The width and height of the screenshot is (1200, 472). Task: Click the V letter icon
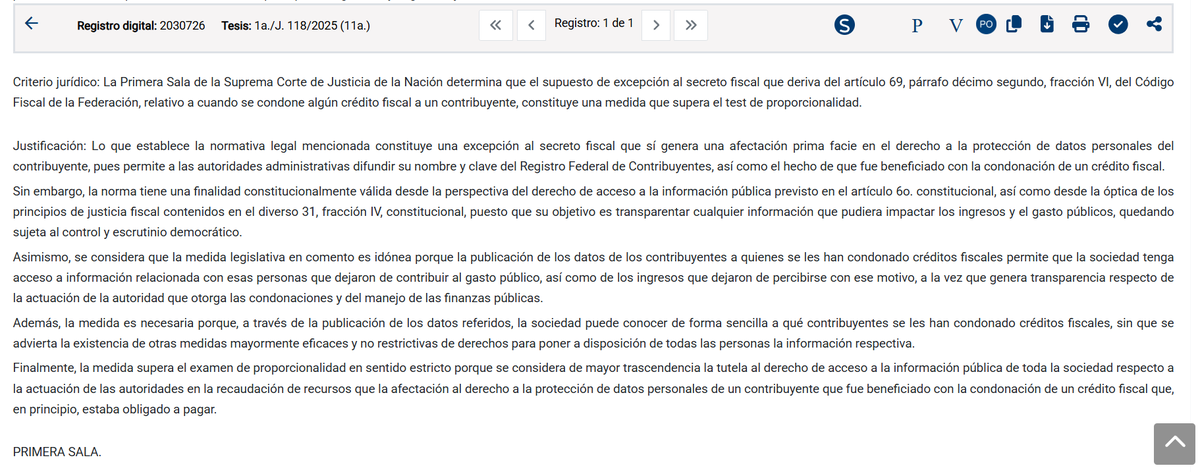pyautogui.click(x=956, y=25)
